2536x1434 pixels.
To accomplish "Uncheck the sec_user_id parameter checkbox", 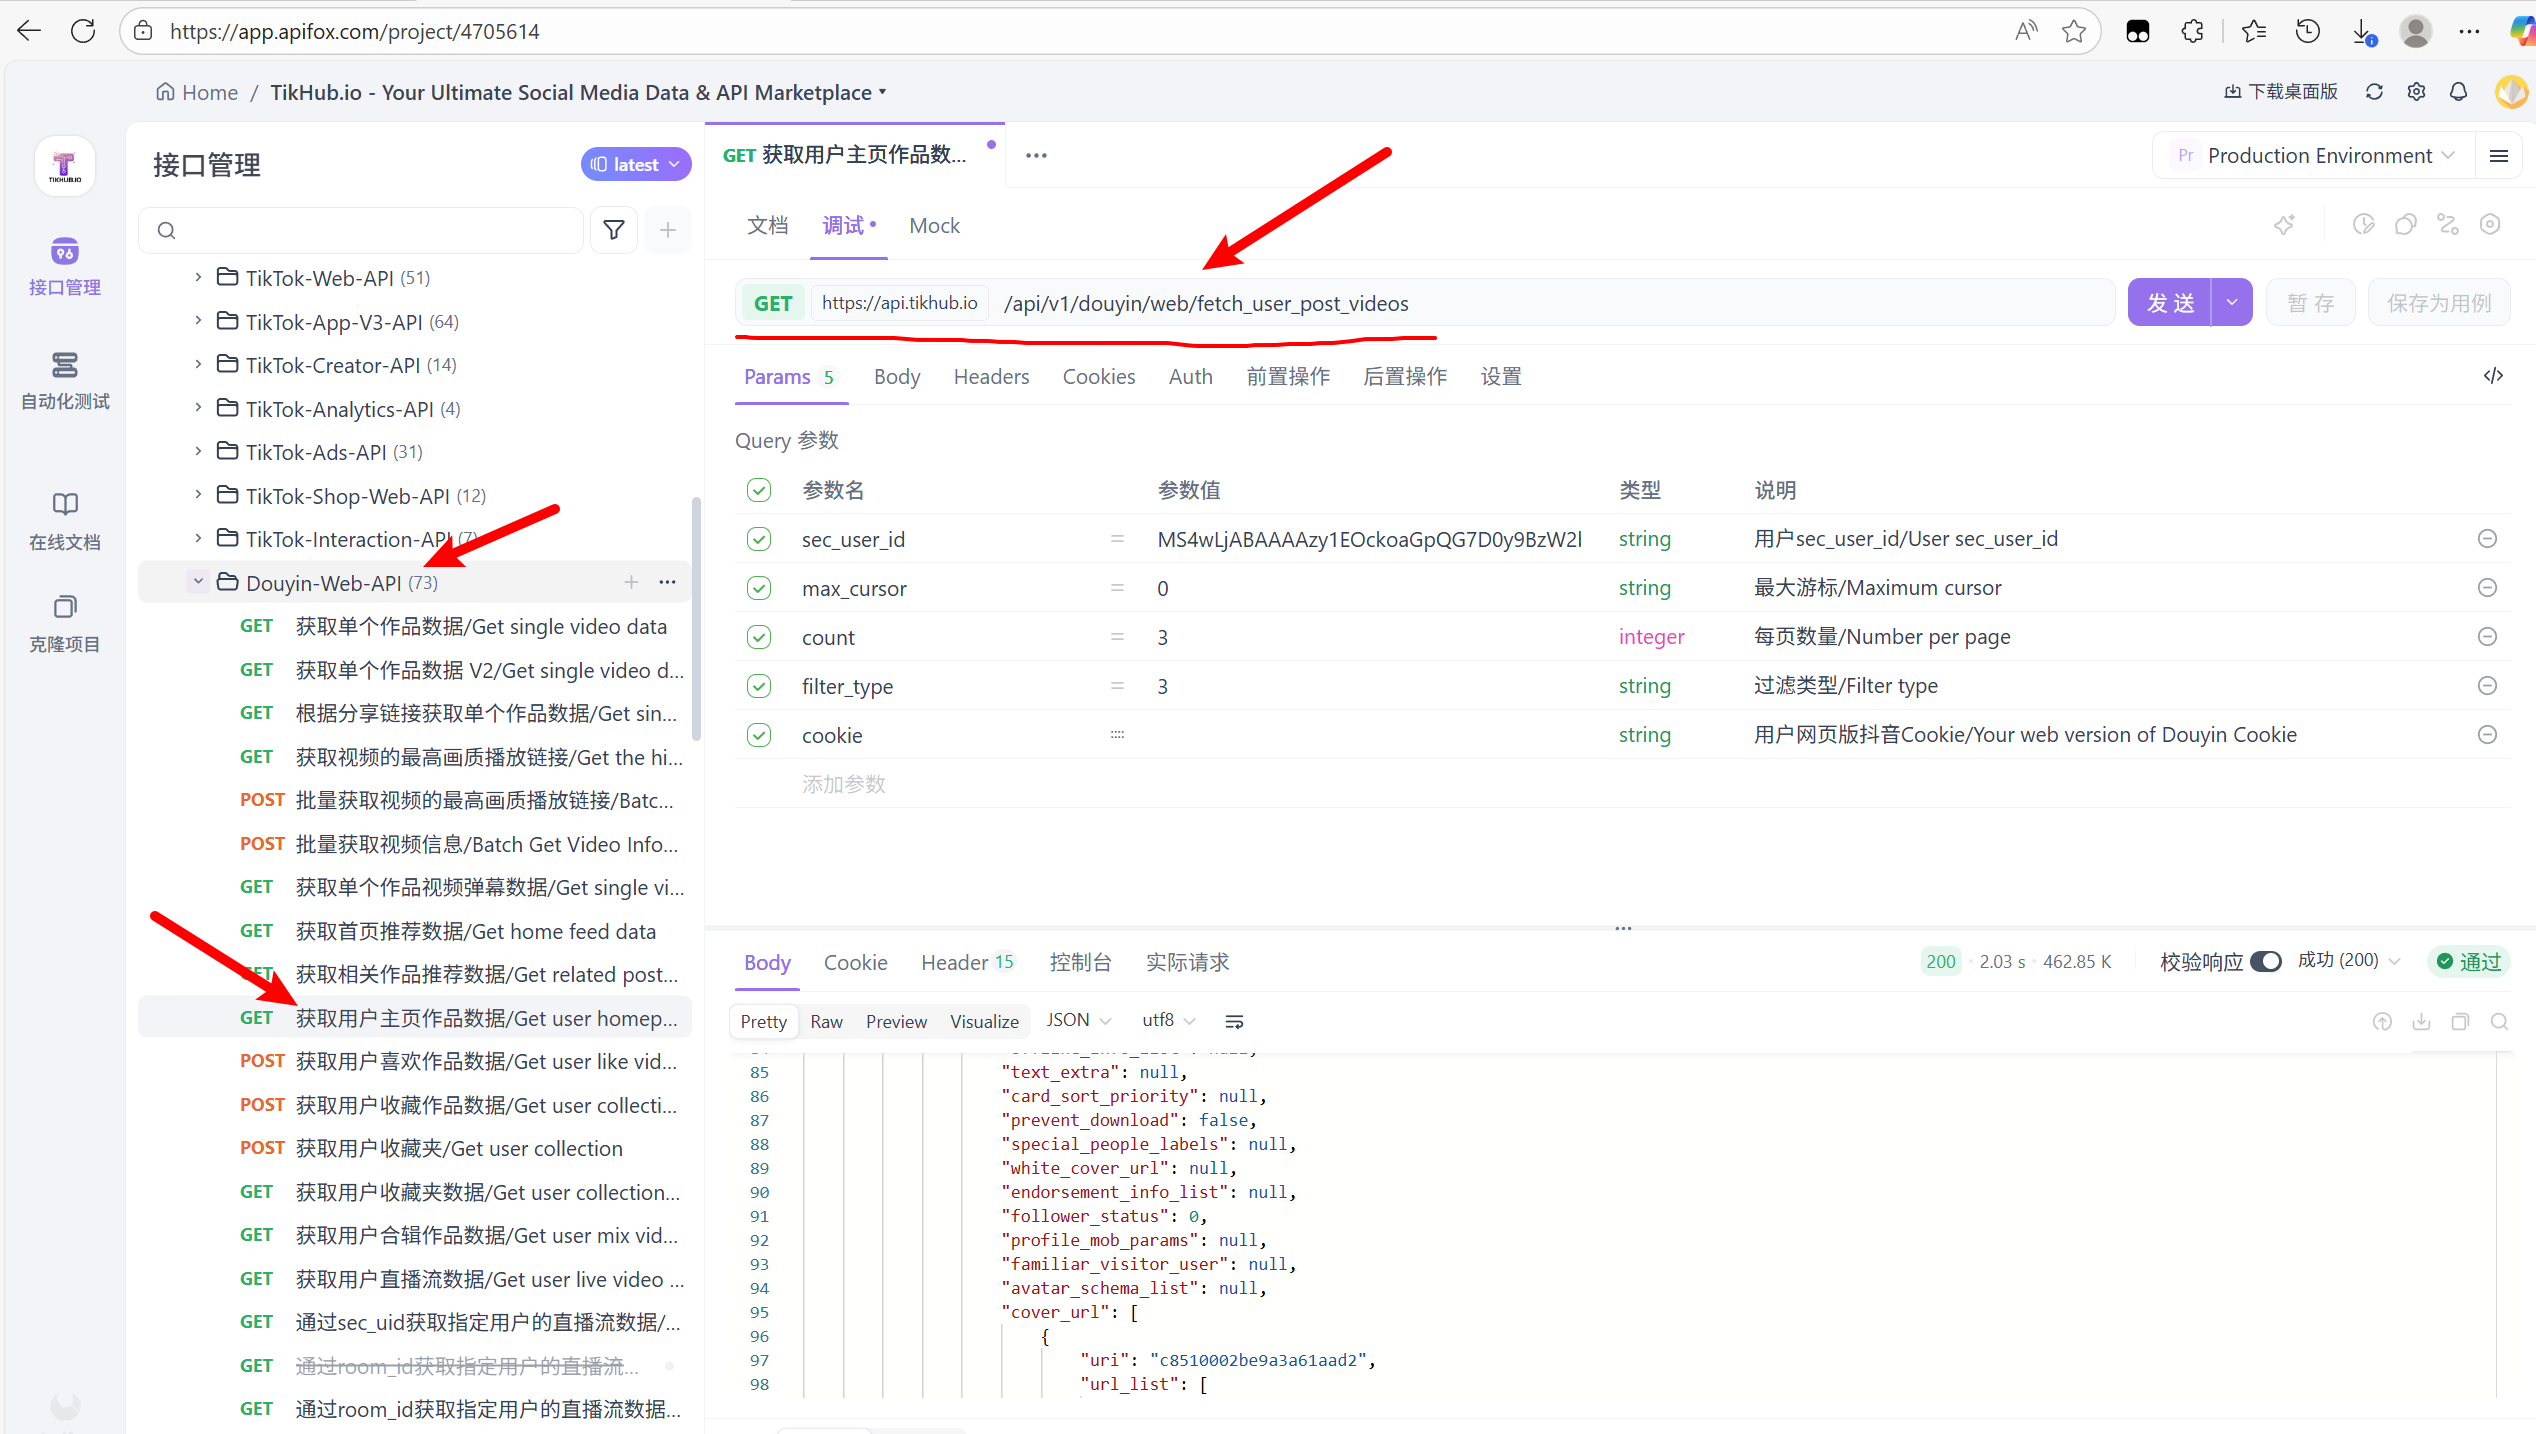I will tap(759, 539).
